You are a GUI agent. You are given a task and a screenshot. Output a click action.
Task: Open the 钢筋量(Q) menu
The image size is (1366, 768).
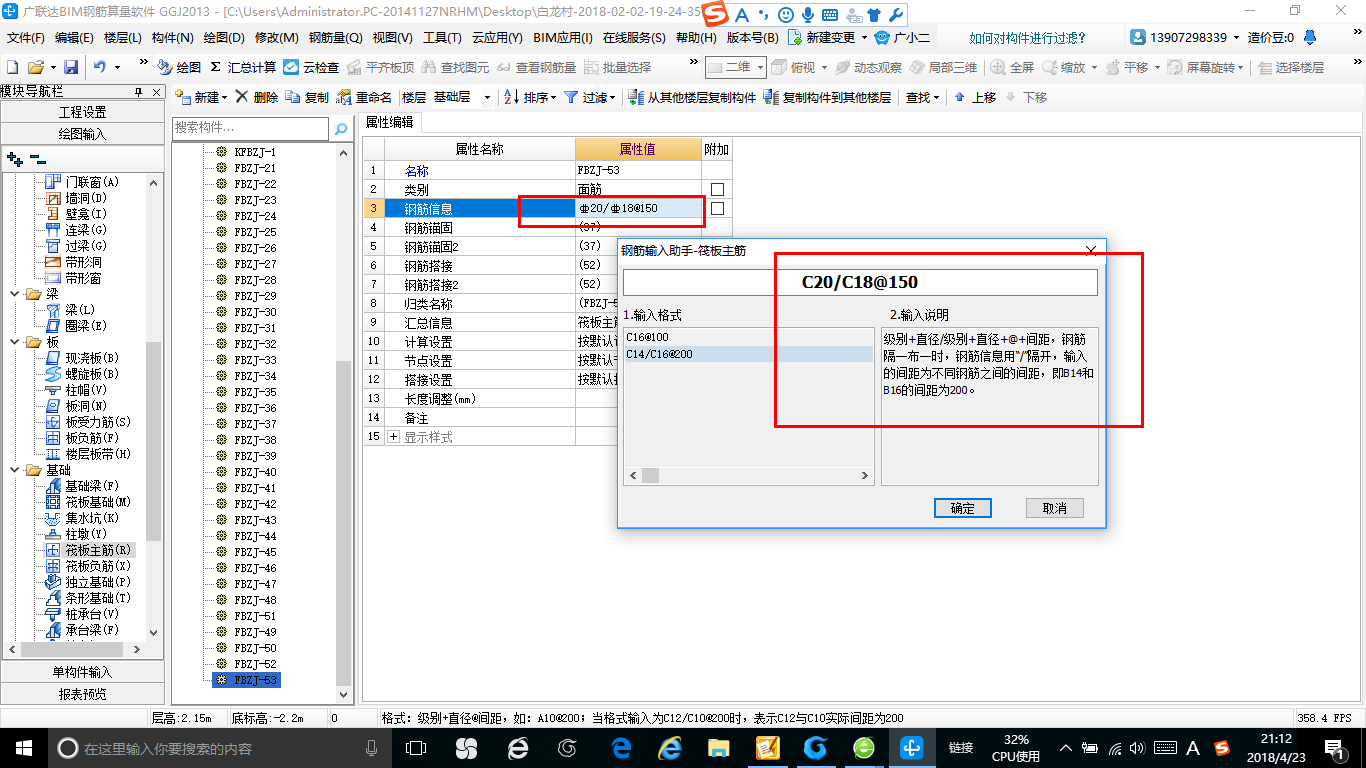point(335,37)
